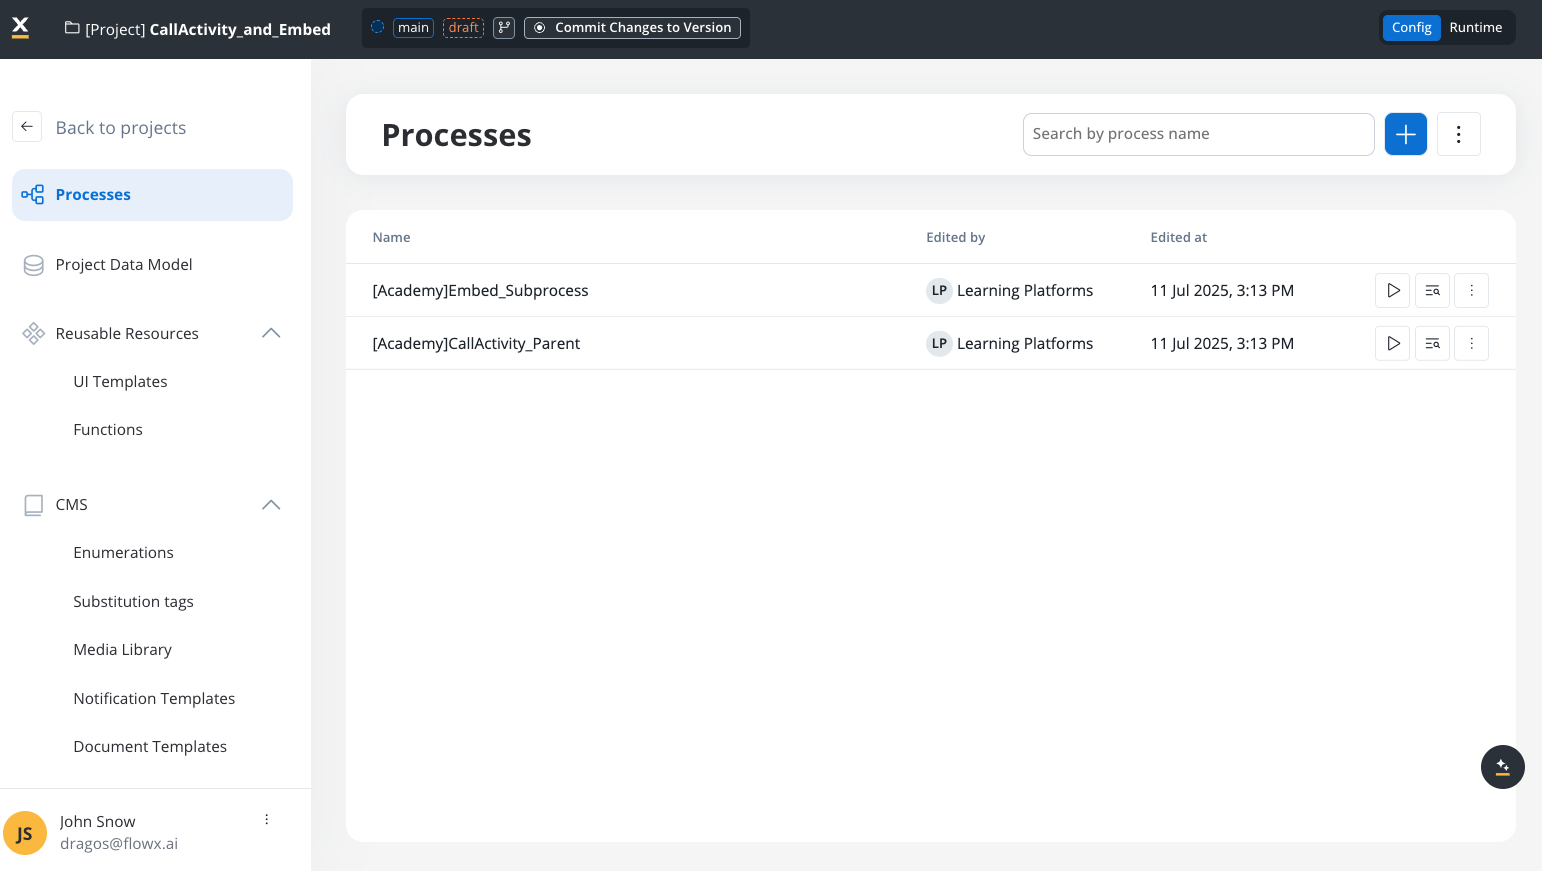Open the main branch selector

413,28
